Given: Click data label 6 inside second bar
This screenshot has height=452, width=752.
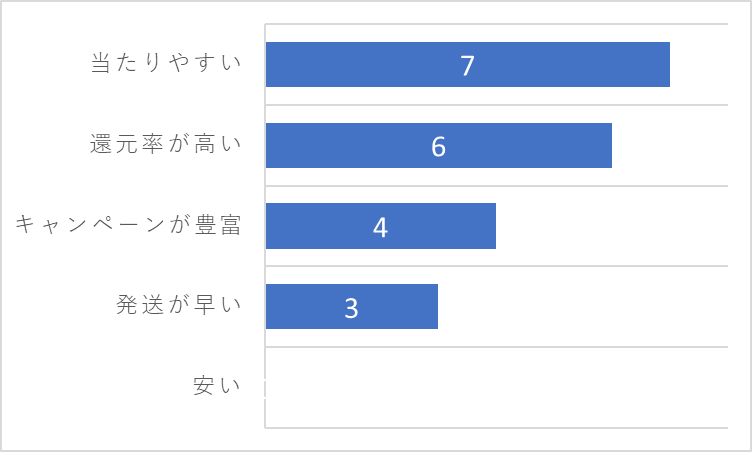Looking at the screenshot, I should [x=438, y=146].
